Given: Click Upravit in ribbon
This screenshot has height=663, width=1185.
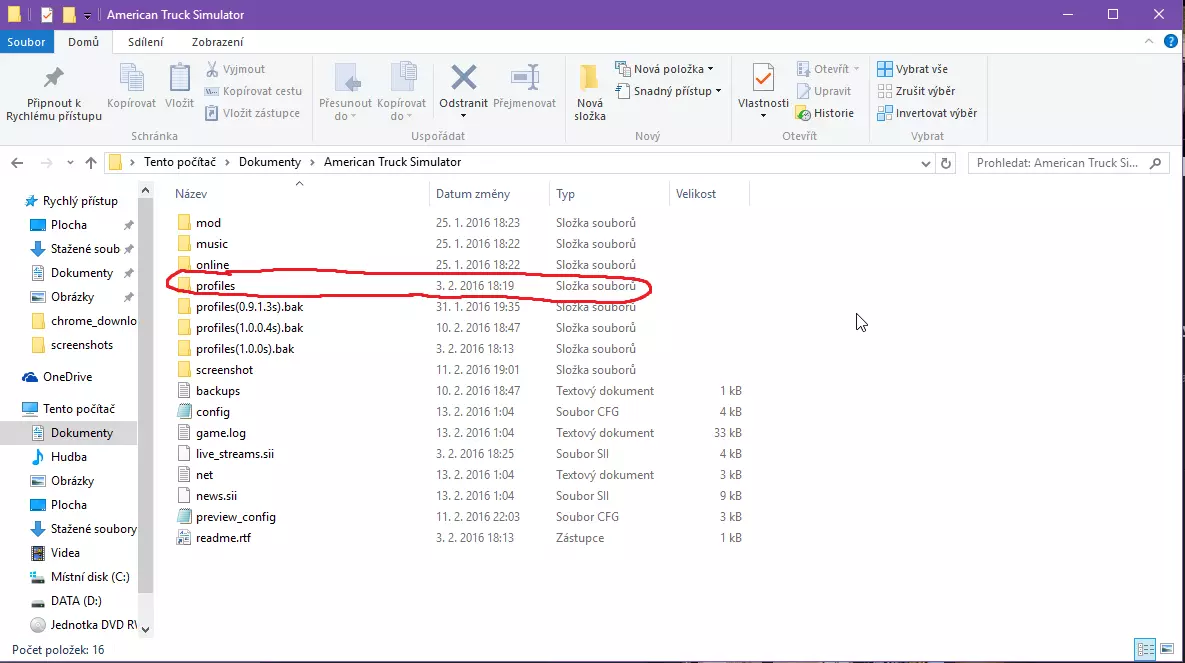Looking at the screenshot, I should [x=824, y=91].
